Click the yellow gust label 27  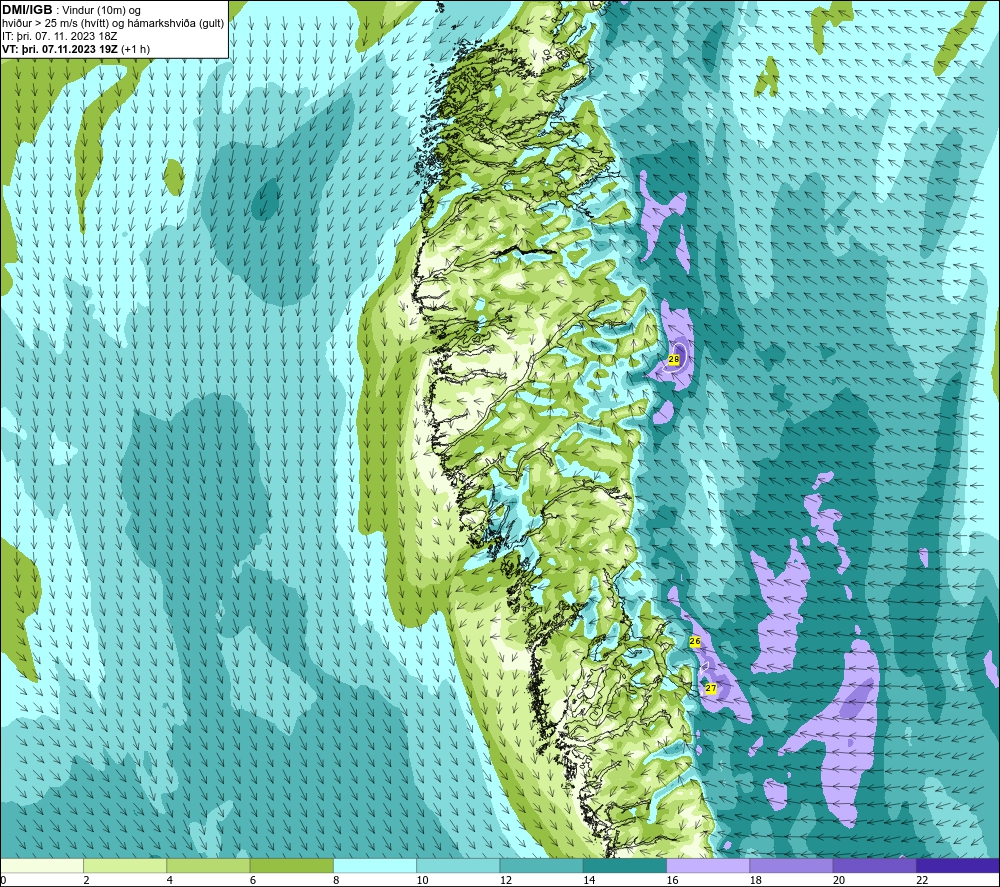pyautogui.click(x=710, y=688)
